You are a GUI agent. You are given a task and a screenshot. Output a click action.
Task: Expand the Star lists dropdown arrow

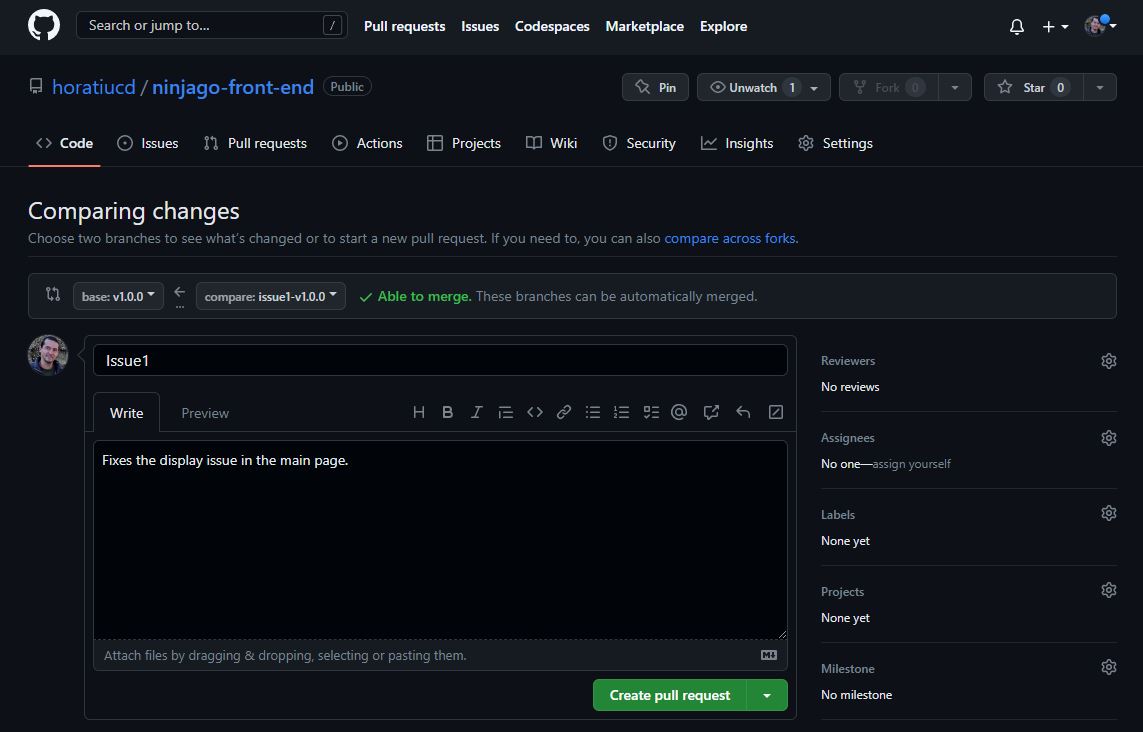click(1099, 87)
